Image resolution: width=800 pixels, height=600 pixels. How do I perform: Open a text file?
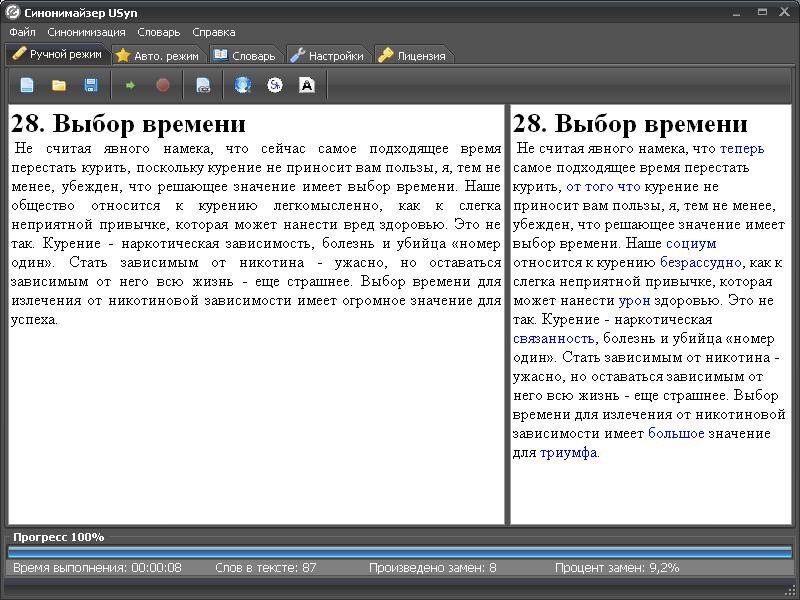pyautogui.click(x=58, y=85)
